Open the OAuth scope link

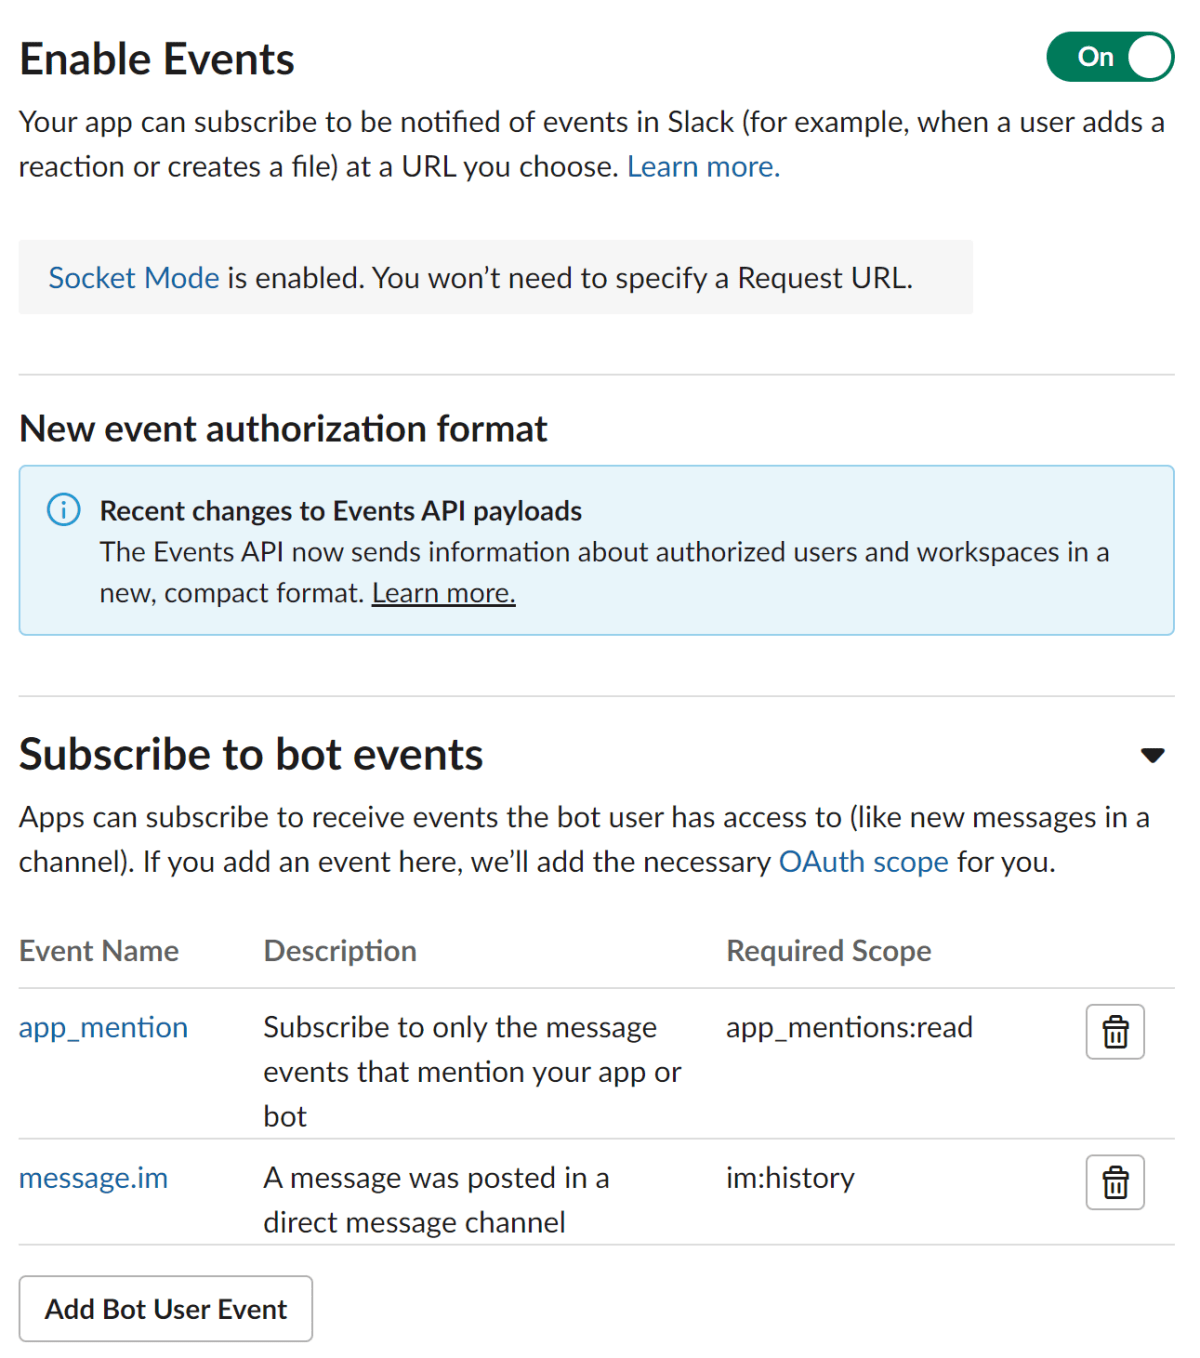click(864, 861)
